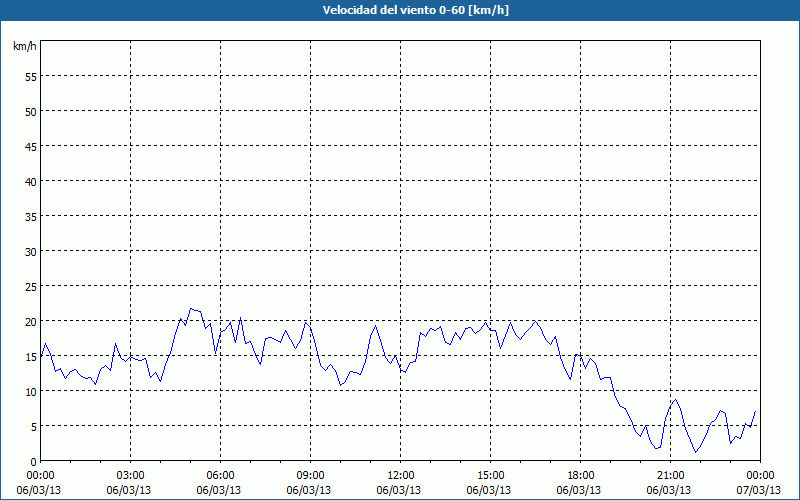This screenshot has height=500, width=800.
Task: Select the 5 y-axis label
Action: click(34, 427)
